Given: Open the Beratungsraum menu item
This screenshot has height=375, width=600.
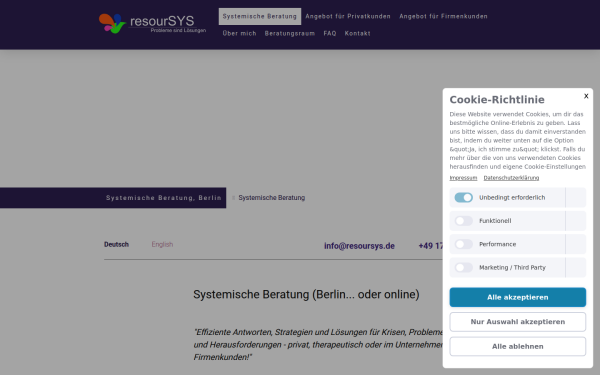Looking at the screenshot, I should click(x=290, y=33).
